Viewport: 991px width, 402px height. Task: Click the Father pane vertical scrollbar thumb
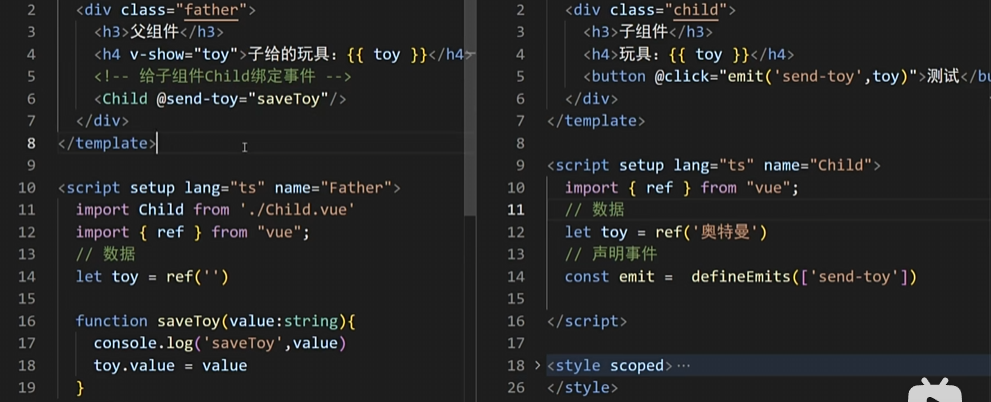470,107
